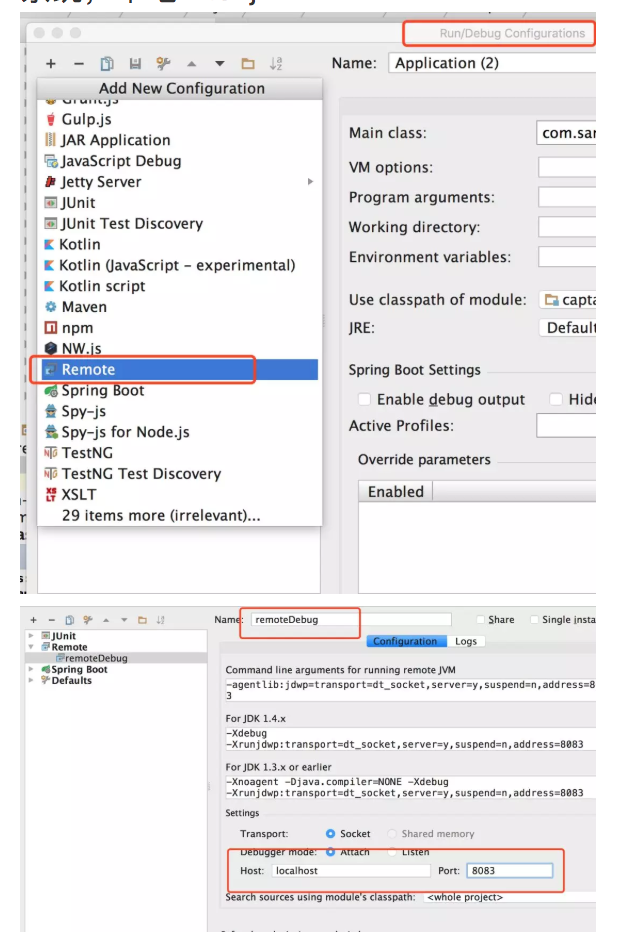
Task: Choose JavaScript Debug configuration type
Action: pos(180,161)
